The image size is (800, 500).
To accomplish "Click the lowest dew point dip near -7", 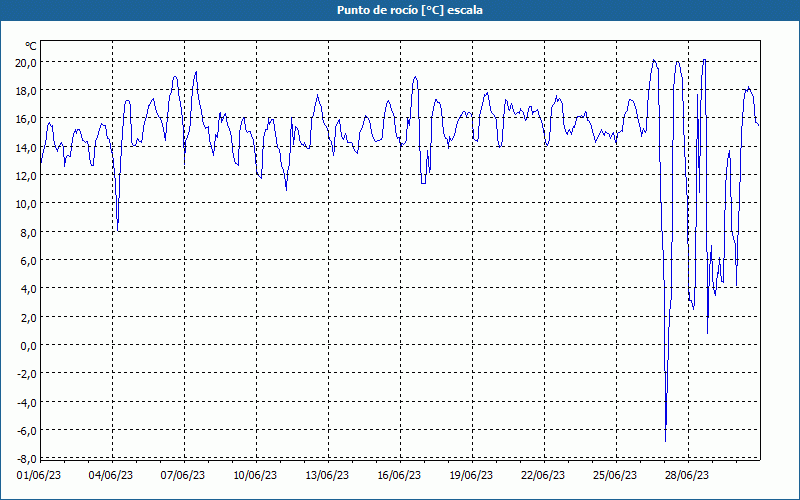I will tap(665, 441).
